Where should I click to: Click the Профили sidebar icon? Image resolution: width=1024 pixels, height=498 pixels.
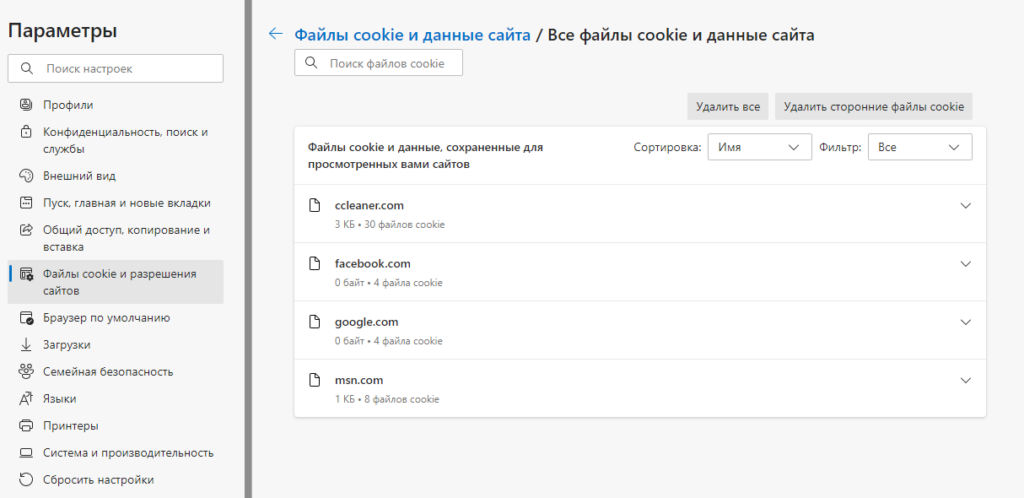click(27, 105)
